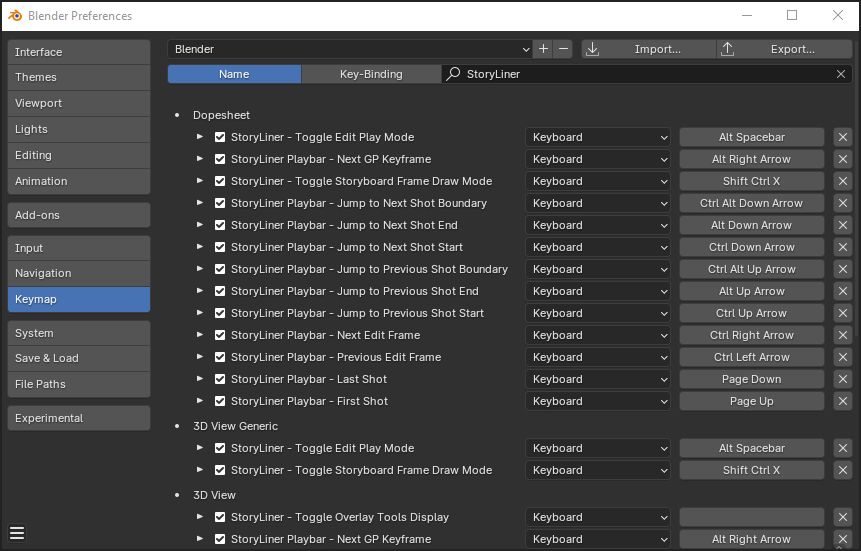Click the minus icon to remove keymap preset
The image size is (861, 551).
[x=563, y=49]
